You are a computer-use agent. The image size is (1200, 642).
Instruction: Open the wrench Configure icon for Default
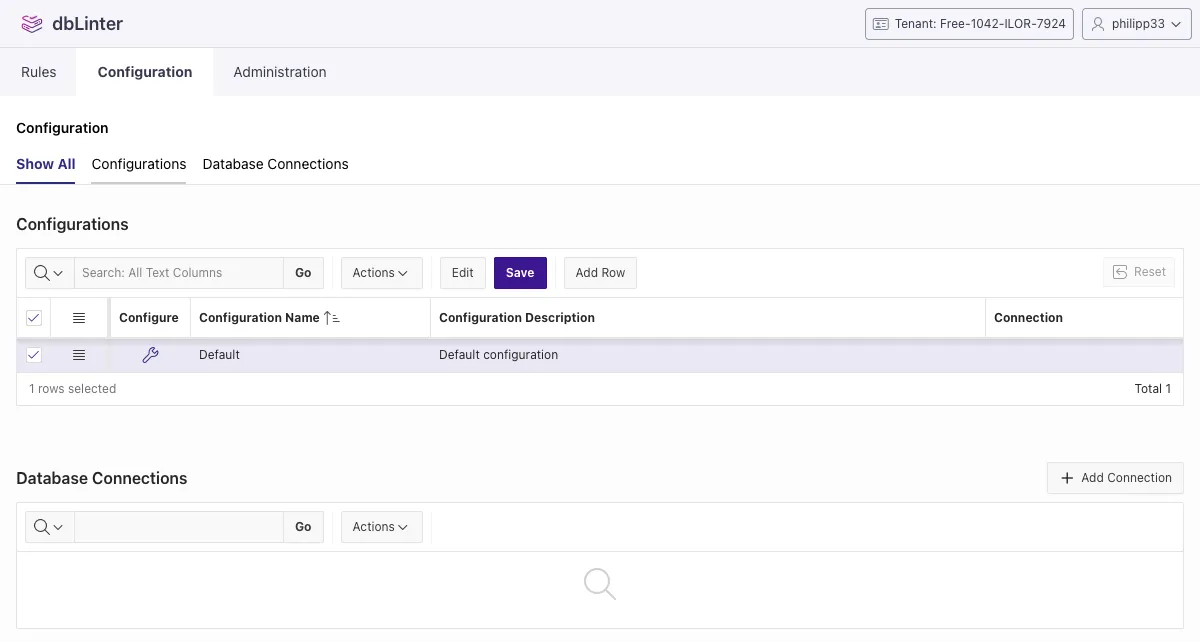coord(150,355)
